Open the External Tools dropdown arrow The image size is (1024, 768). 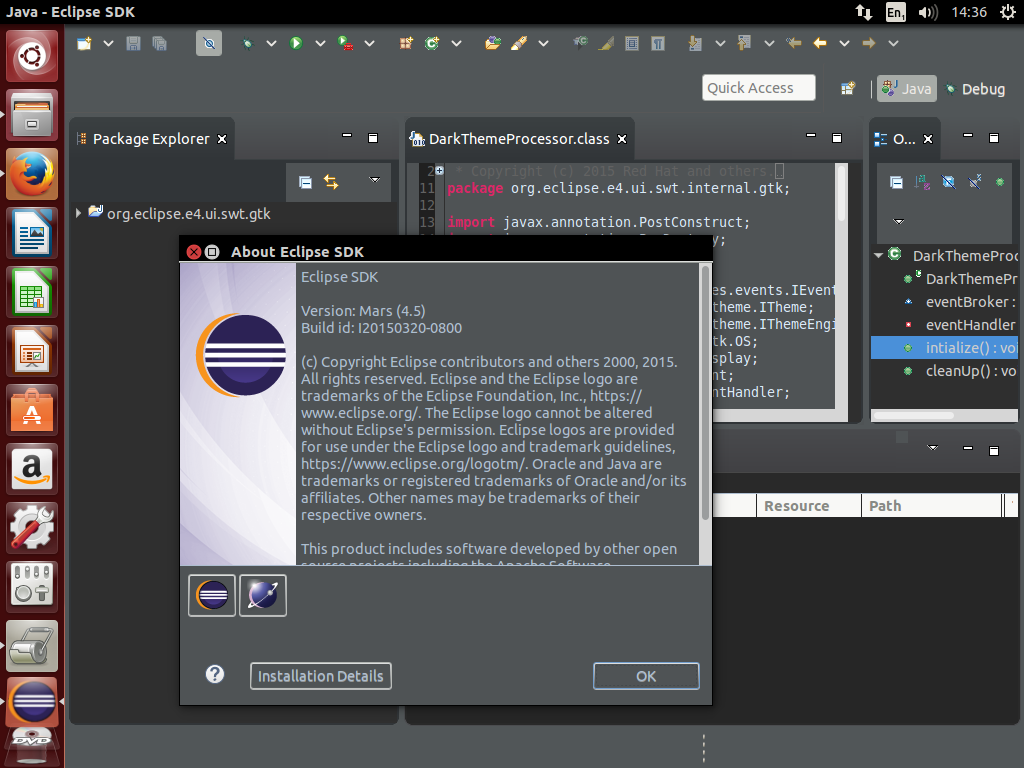pyautogui.click(x=370, y=43)
